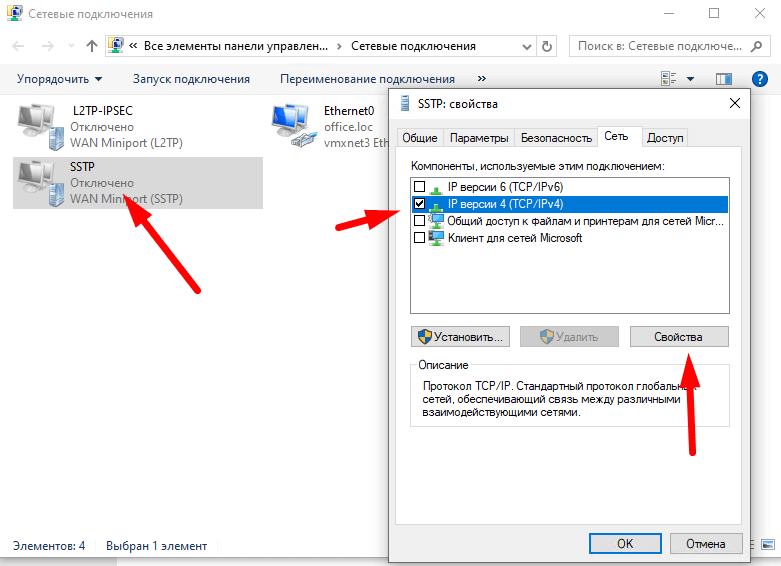The image size is (781, 566).
Task: Confirm dialog with OK button
Action: [x=625, y=544]
